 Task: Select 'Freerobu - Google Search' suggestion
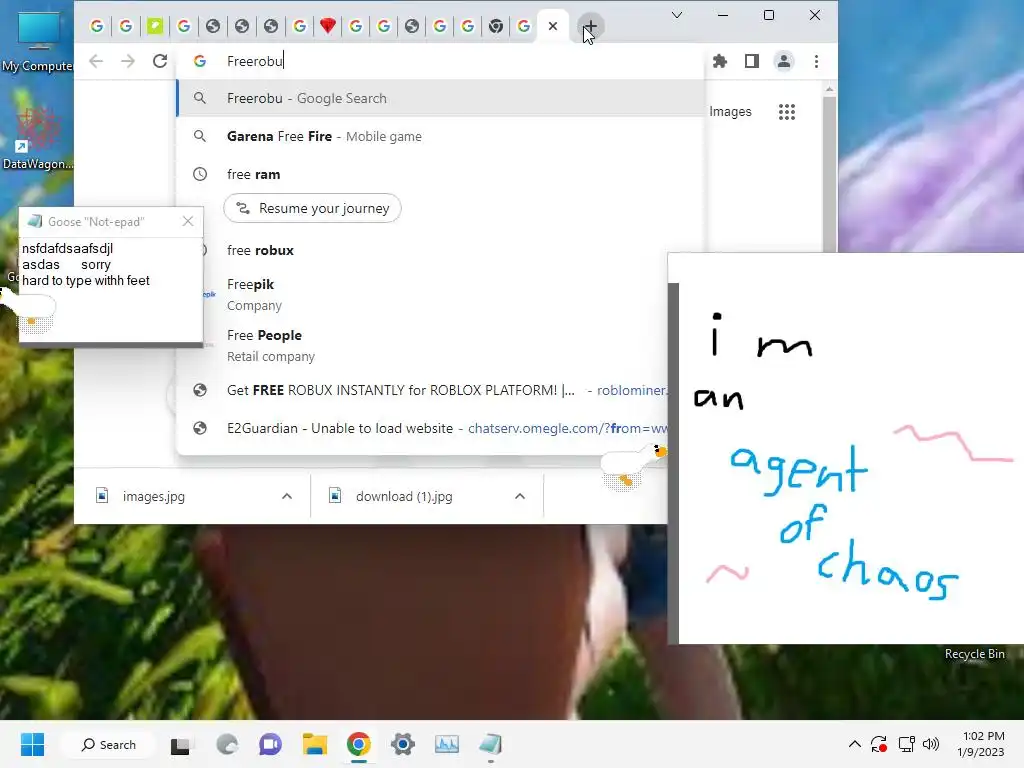coord(441,99)
